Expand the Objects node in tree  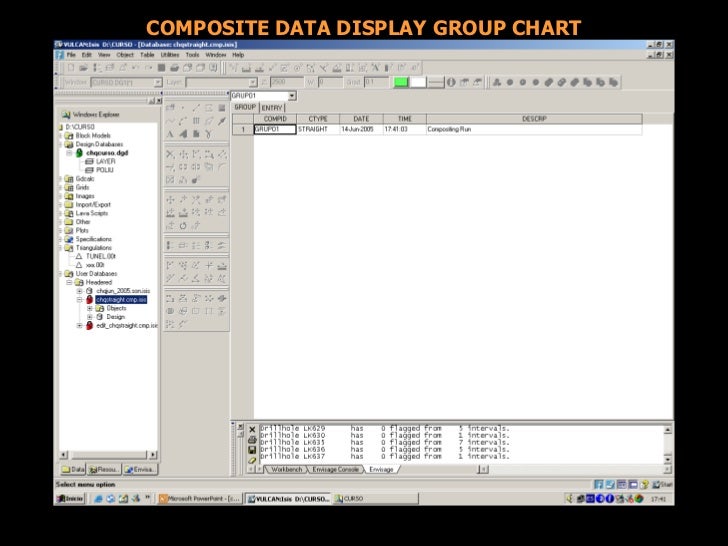[89, 308]
